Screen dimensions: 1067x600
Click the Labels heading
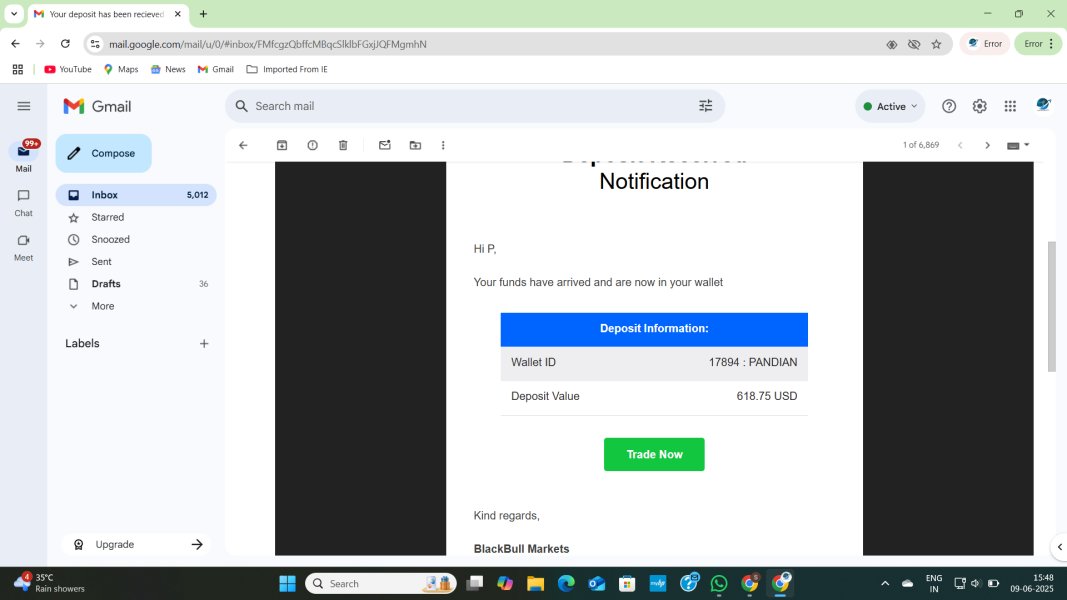(82, 344)
